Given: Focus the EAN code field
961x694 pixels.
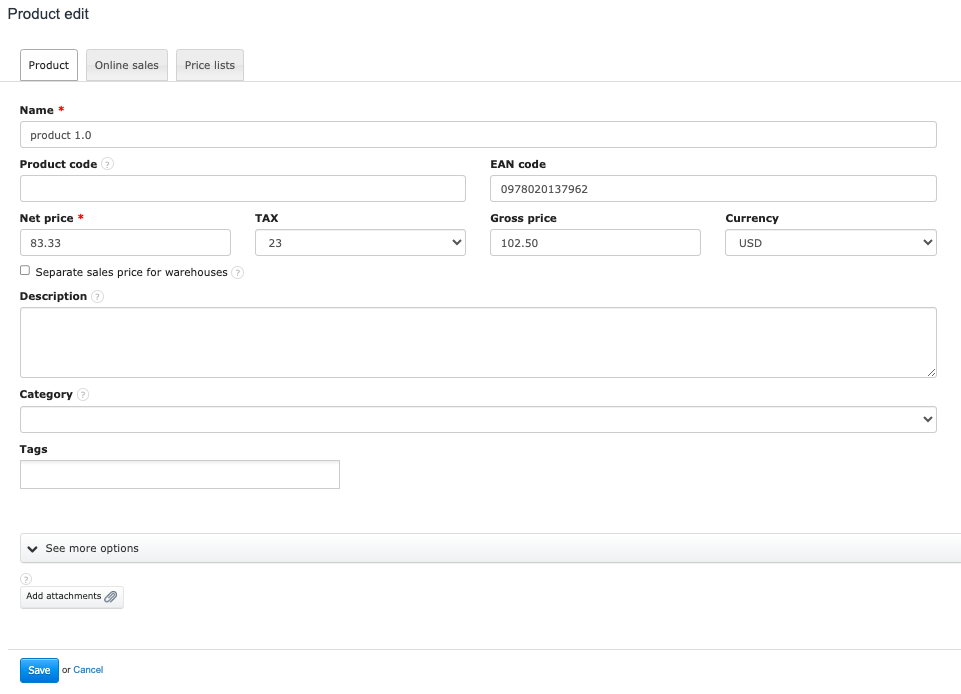Looking at the screenshot, I should point(713,189).
